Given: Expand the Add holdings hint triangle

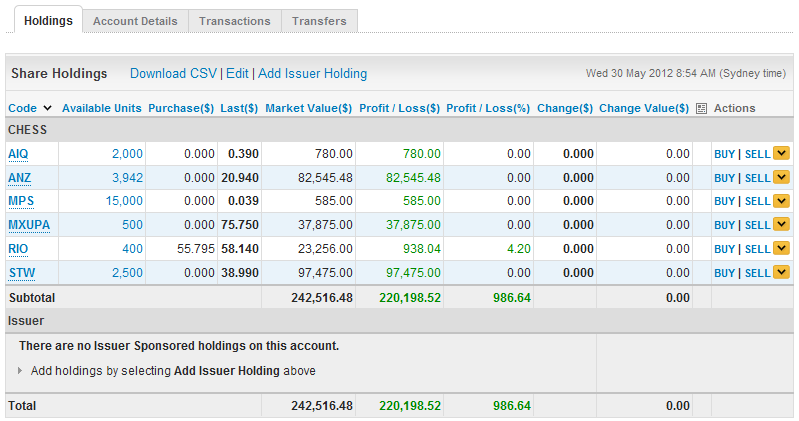Looking at the screenshot, I should coord(22,371).
